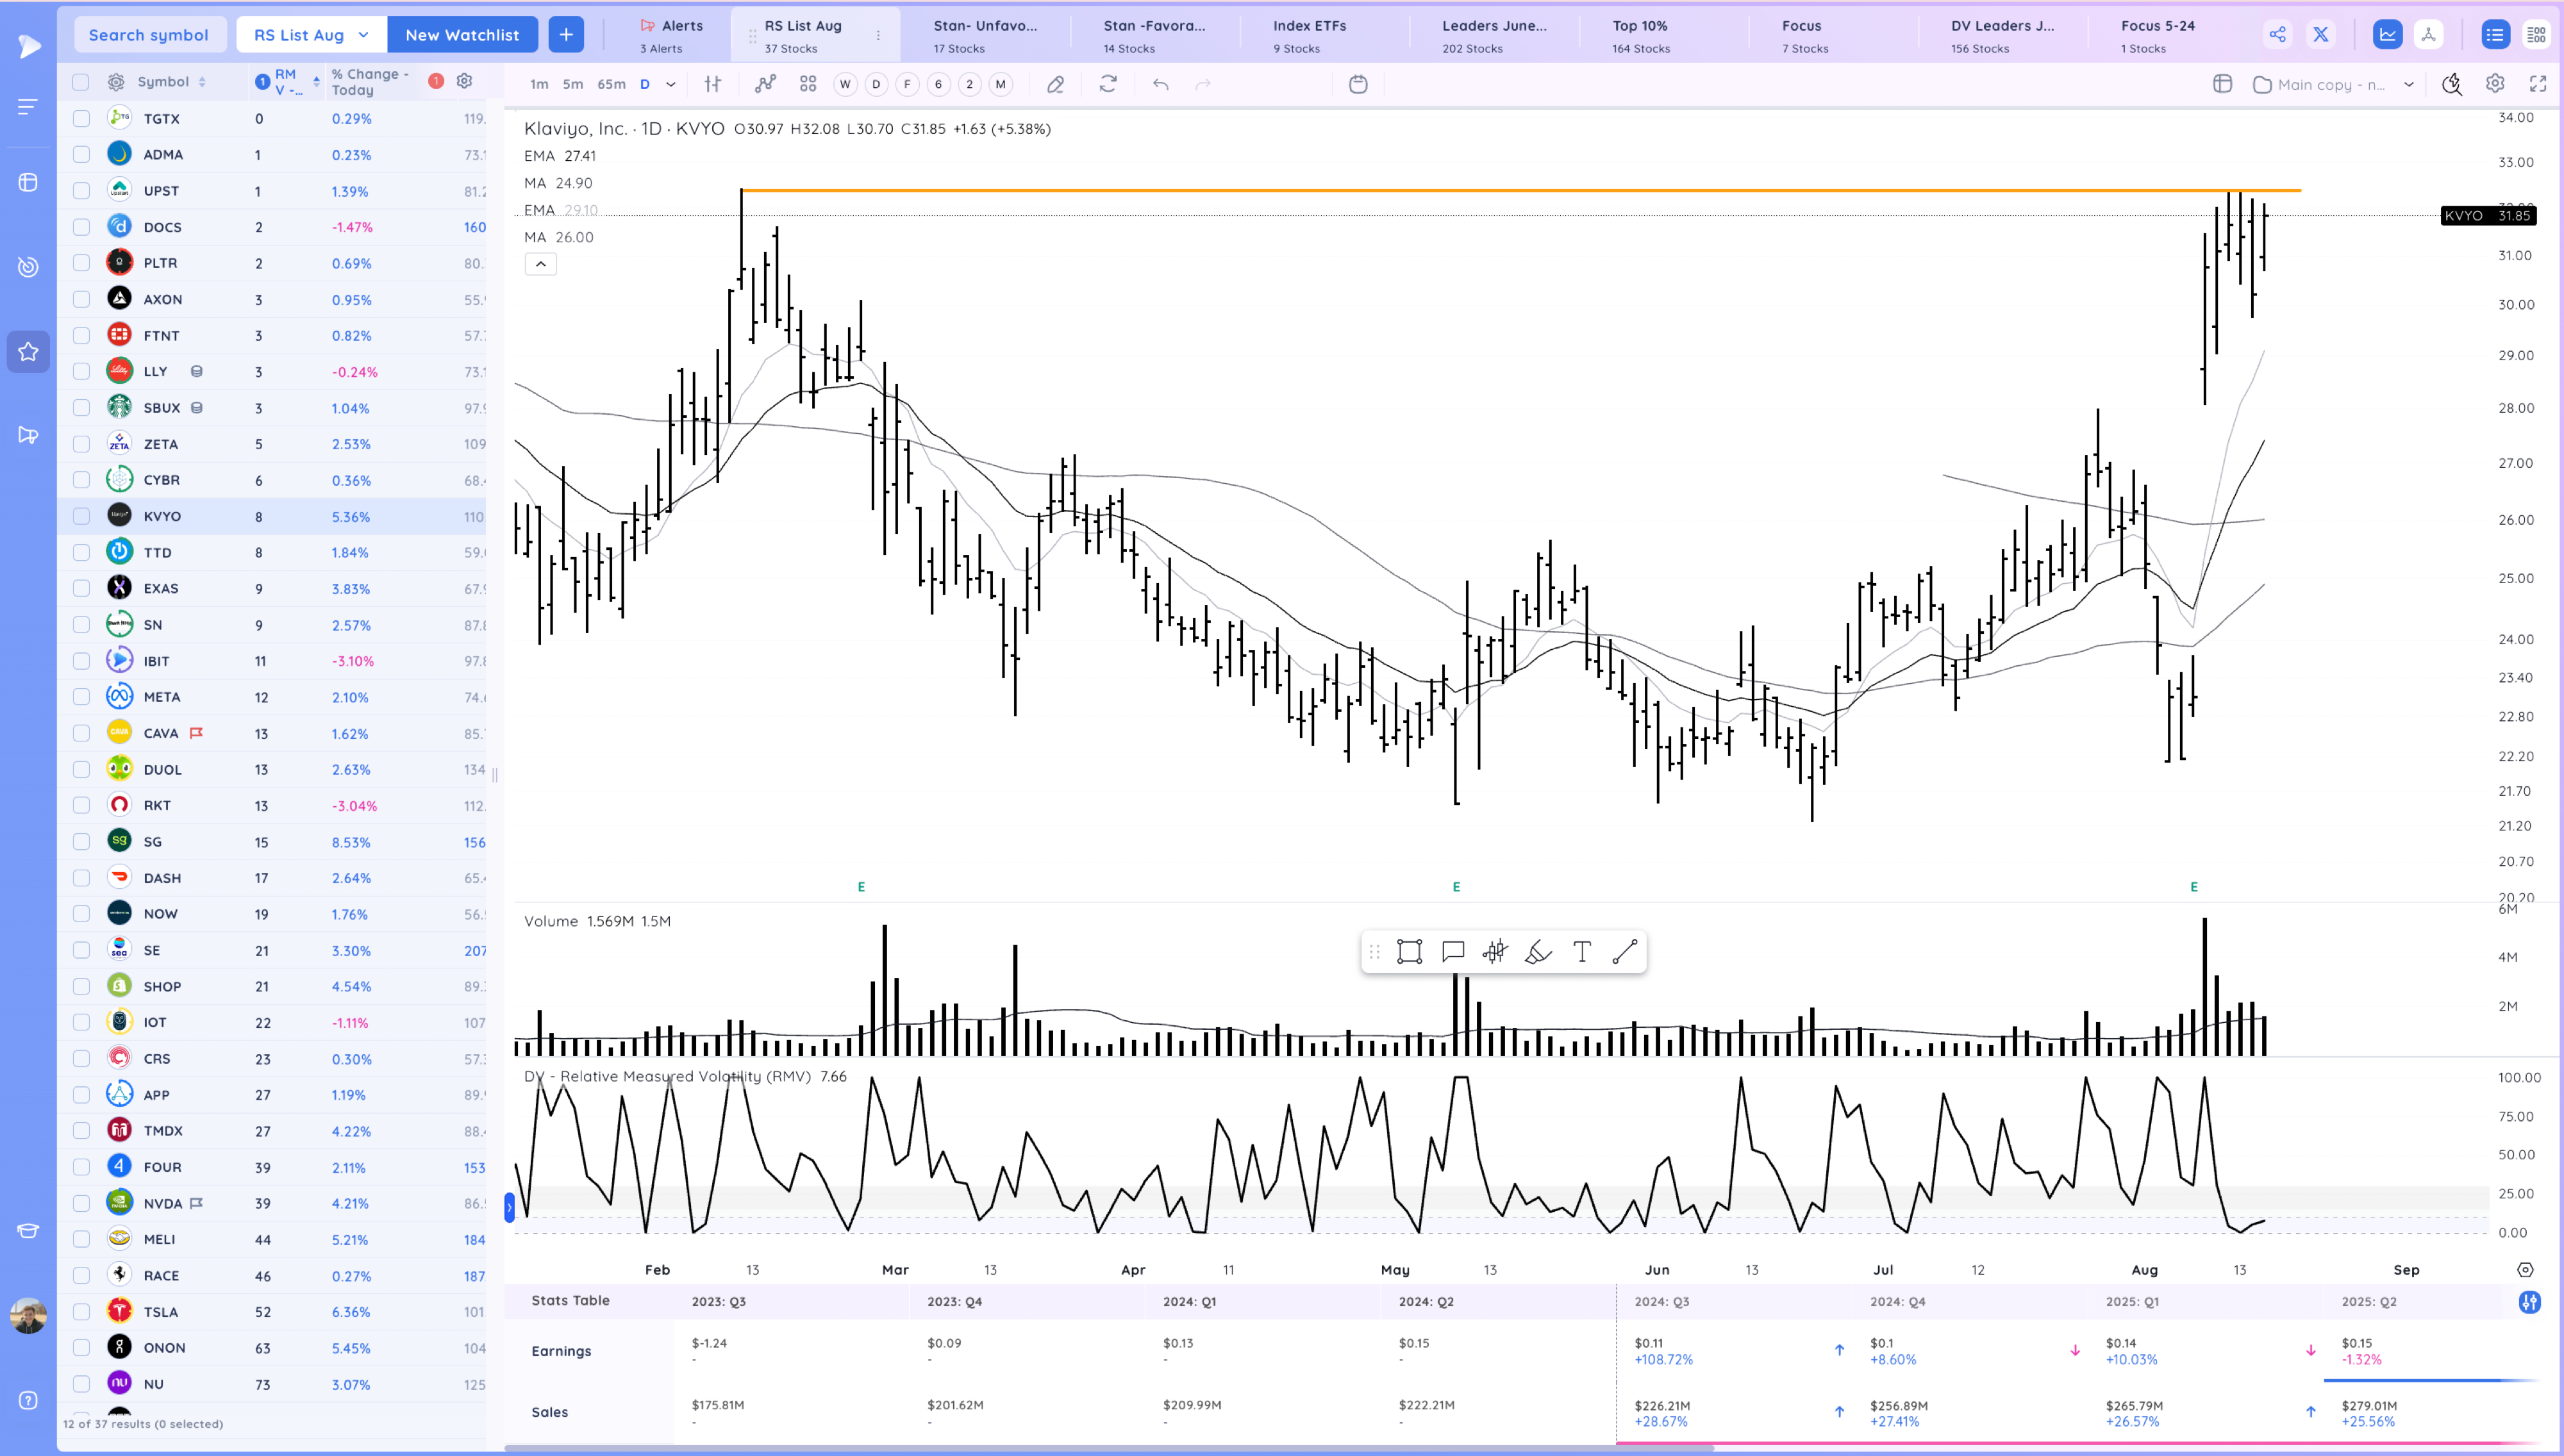The height and width of the screenshot is (1456, 2564).
Task: Click the weekly chart W icon
Action: 845,85
